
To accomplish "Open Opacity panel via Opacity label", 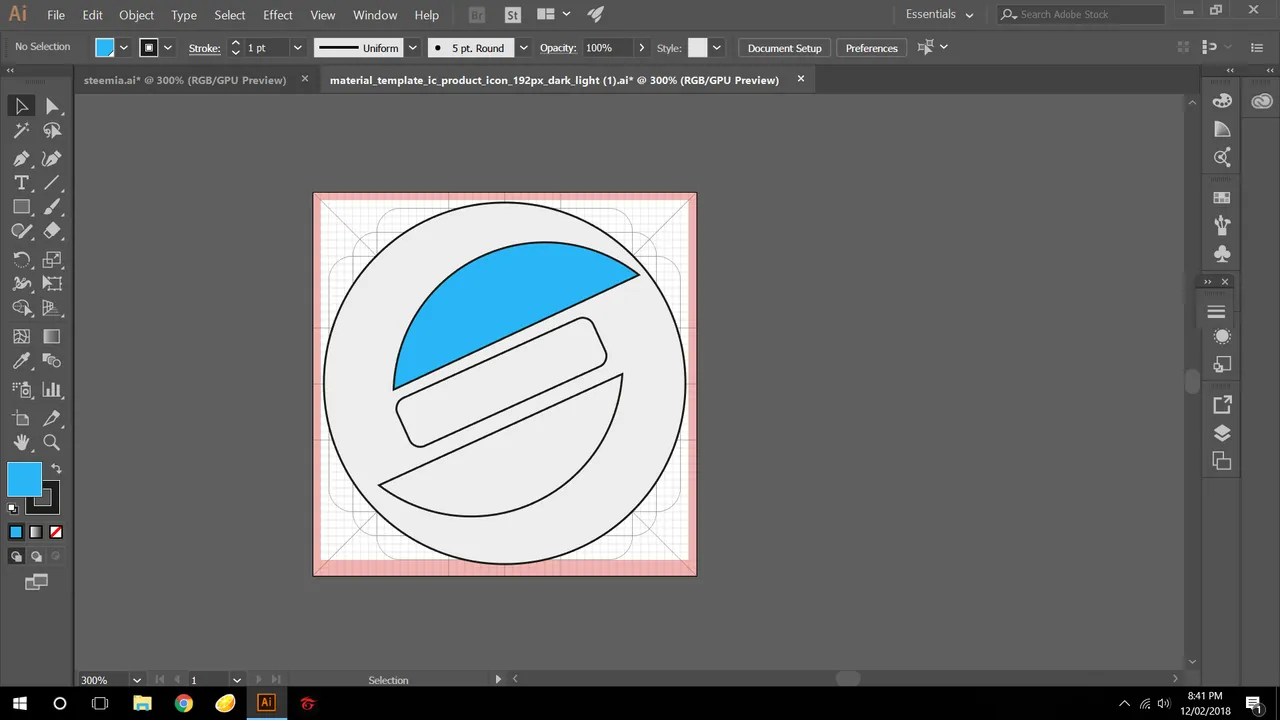I will pyautogui.click(x=558, y=48).
